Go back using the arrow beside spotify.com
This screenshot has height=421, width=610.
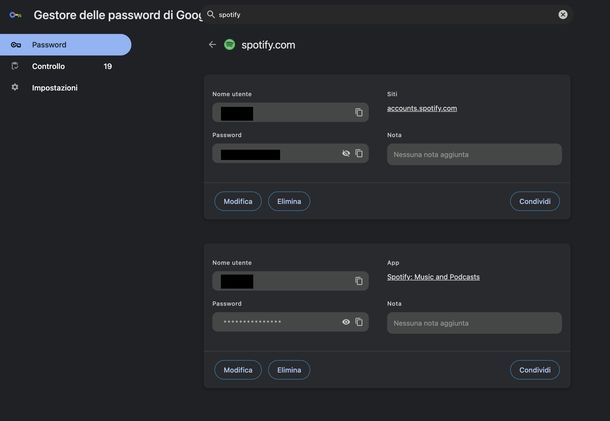pyautogui.click(x=212, y=45)
